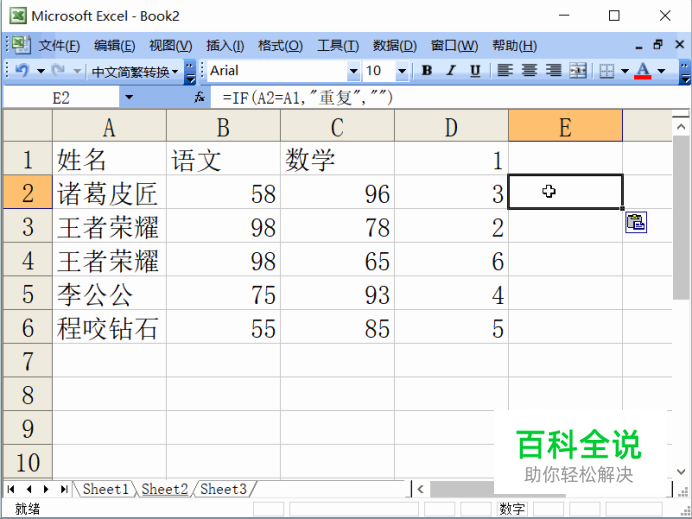Click the Name Box showing E2

[61, 97]
